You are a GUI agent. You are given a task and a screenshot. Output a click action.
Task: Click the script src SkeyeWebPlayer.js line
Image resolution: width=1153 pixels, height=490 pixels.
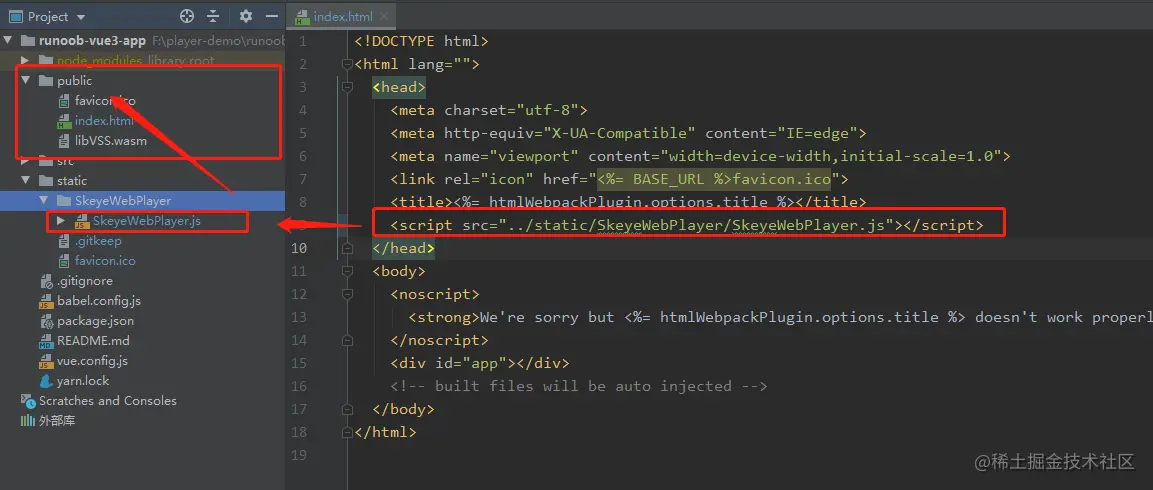(686, 225)
